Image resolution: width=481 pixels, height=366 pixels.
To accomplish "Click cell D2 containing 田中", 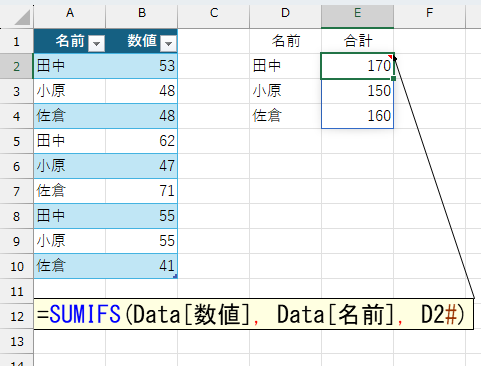I will [285, 66].
